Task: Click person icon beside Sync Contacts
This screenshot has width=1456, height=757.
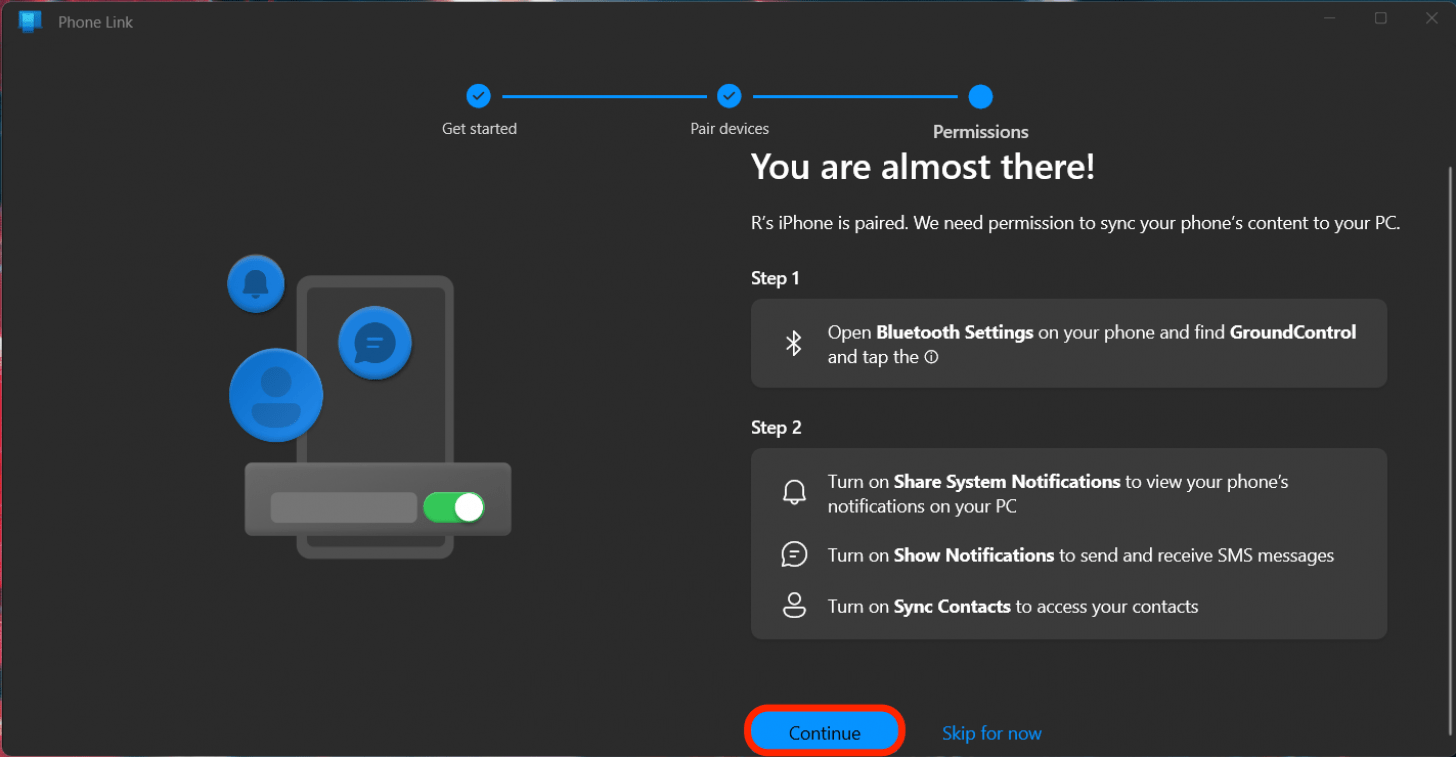Action: click(794, 606)
